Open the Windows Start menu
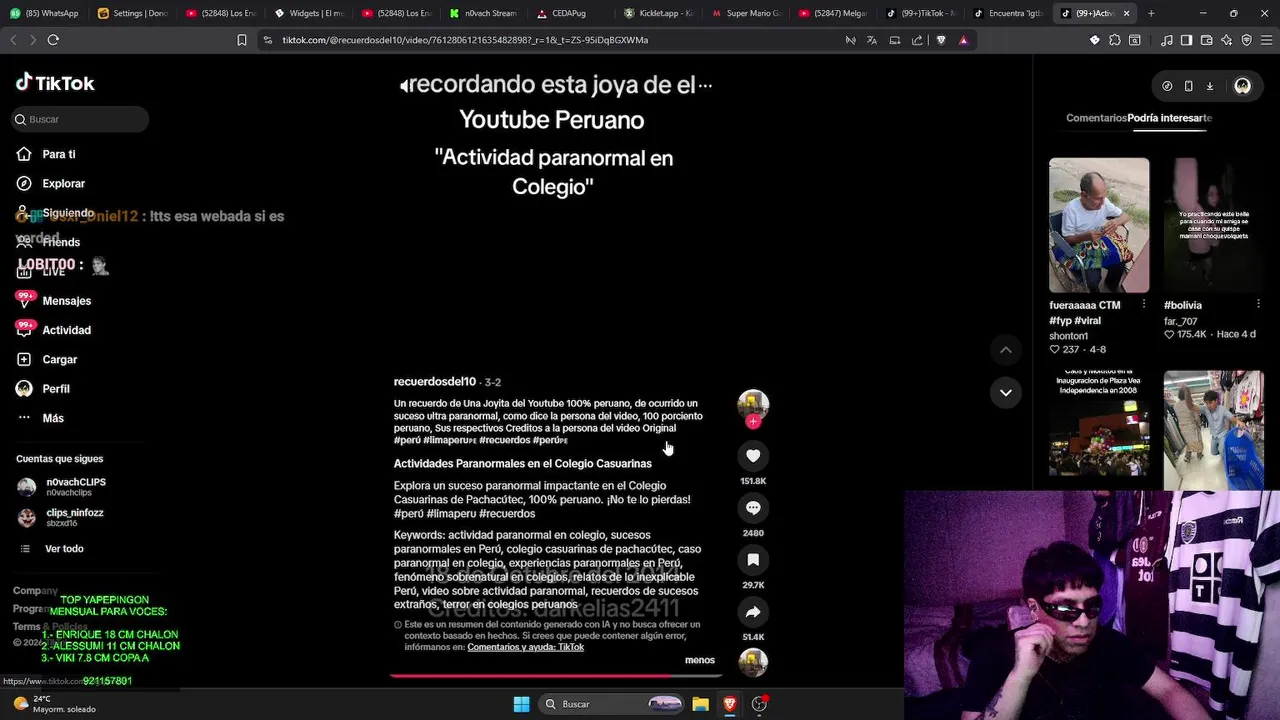 tap(521, 704)
